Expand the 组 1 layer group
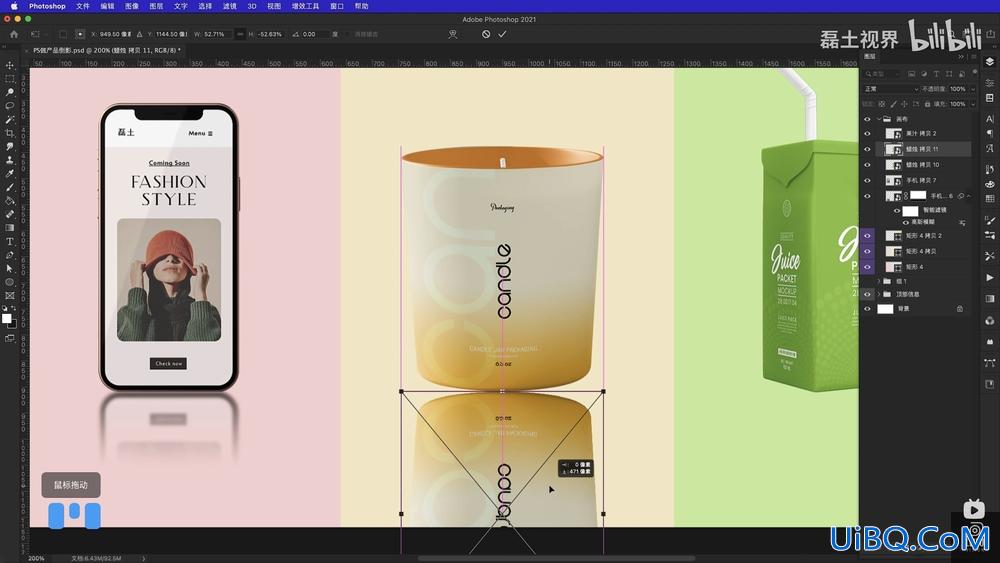This screenshot has width=1000, height=563. point(879,281)
